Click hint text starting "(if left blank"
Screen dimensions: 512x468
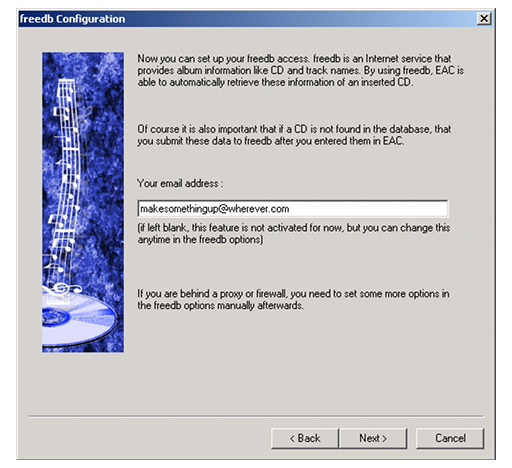click(294, 234)
